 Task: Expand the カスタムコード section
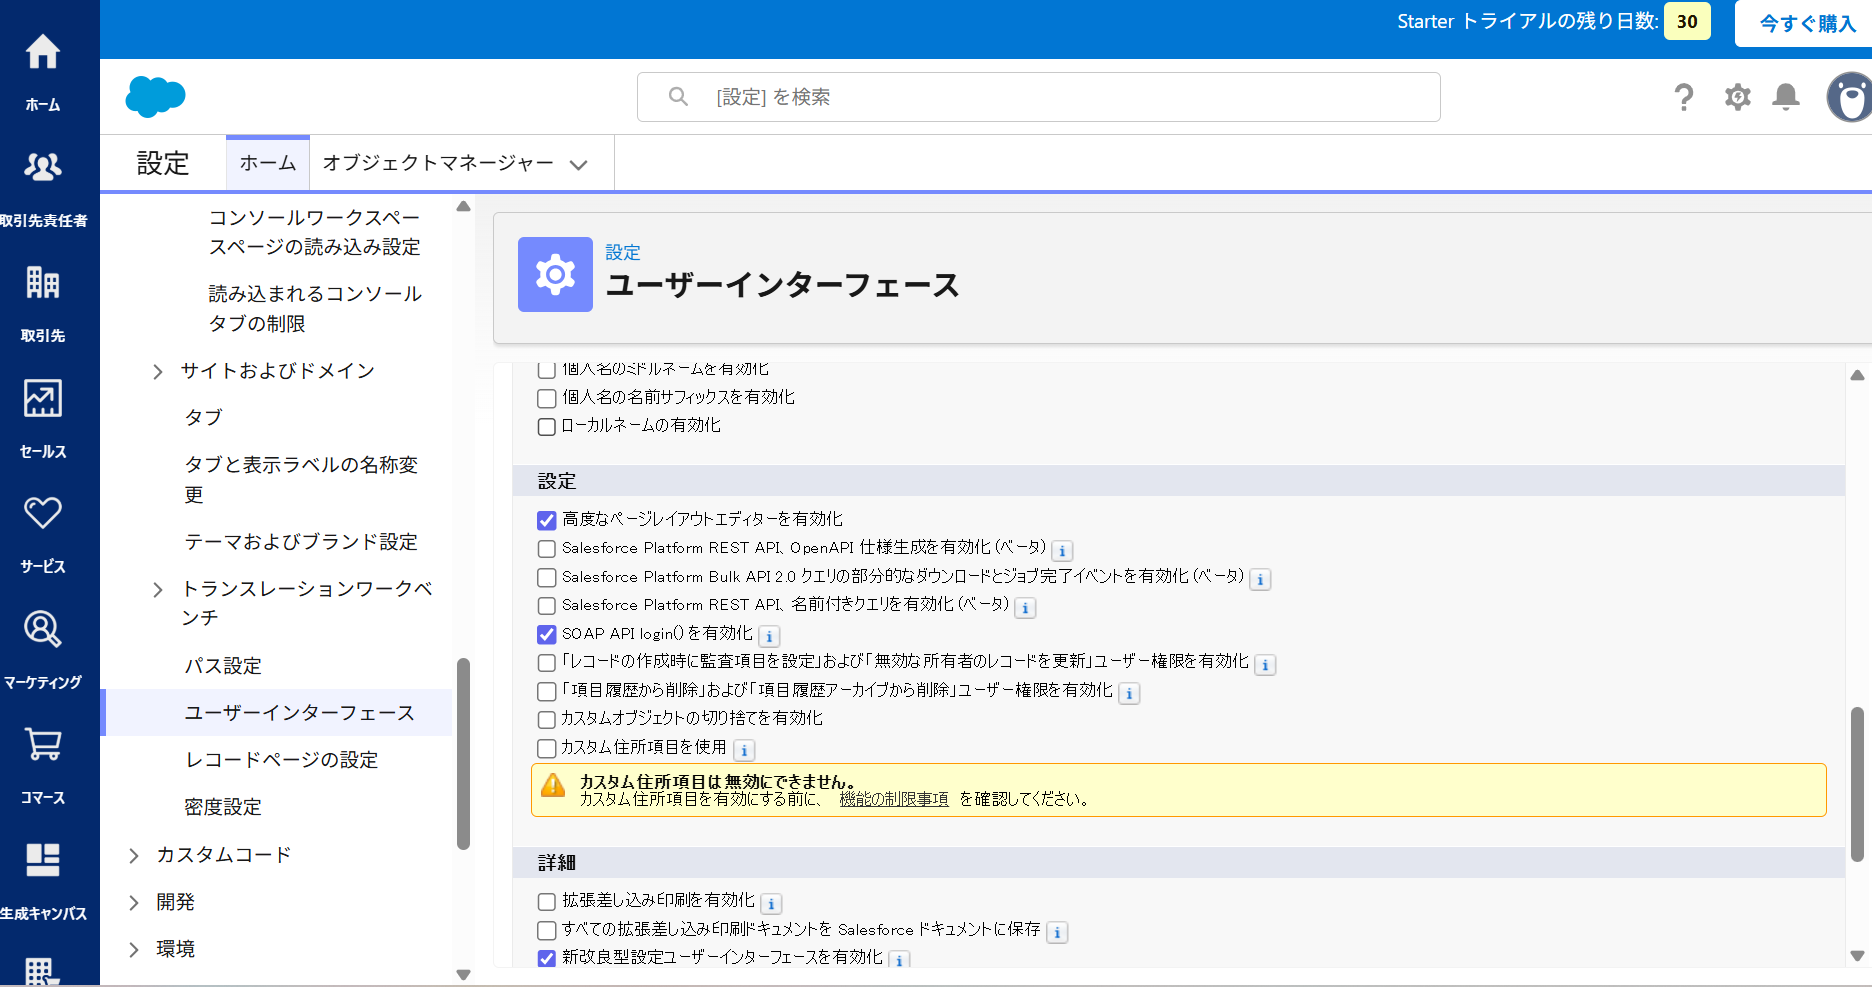133,855
